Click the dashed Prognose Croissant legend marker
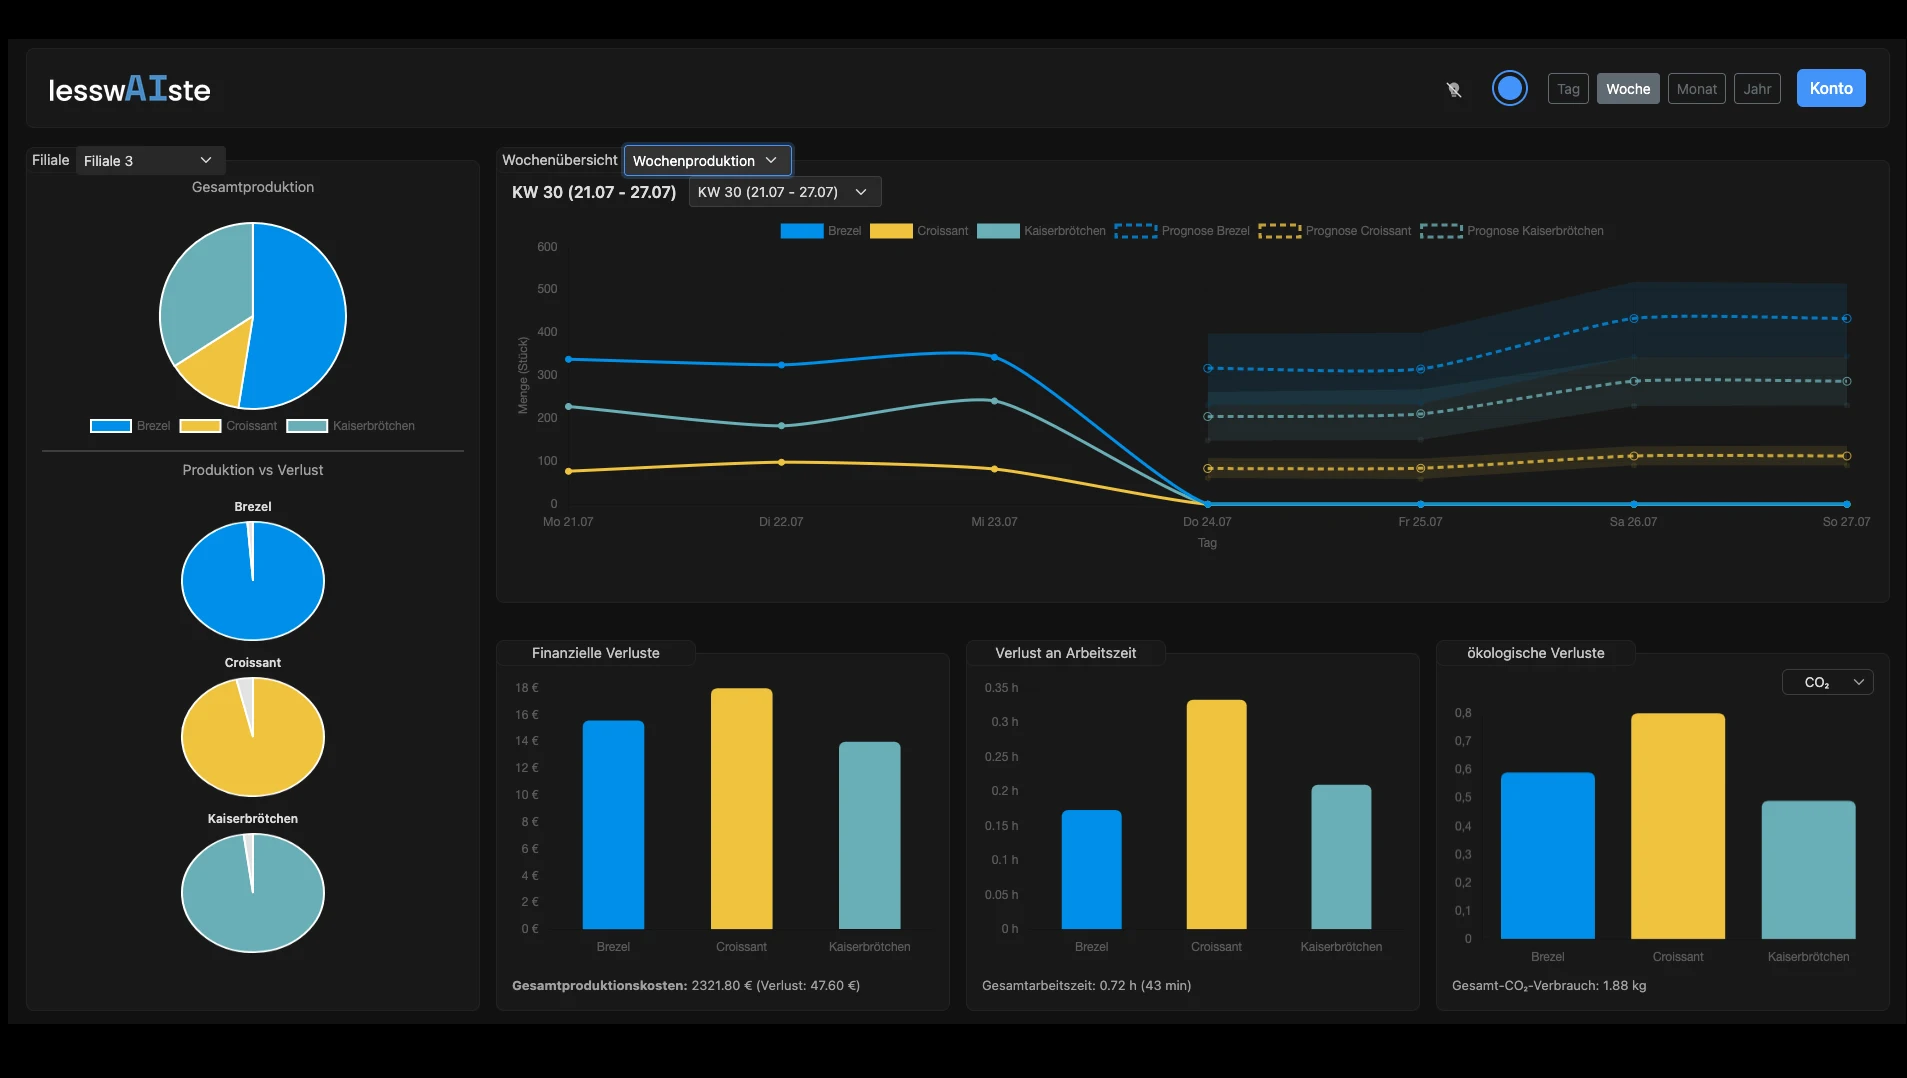1907x1078 pixels. (1282, 231)
